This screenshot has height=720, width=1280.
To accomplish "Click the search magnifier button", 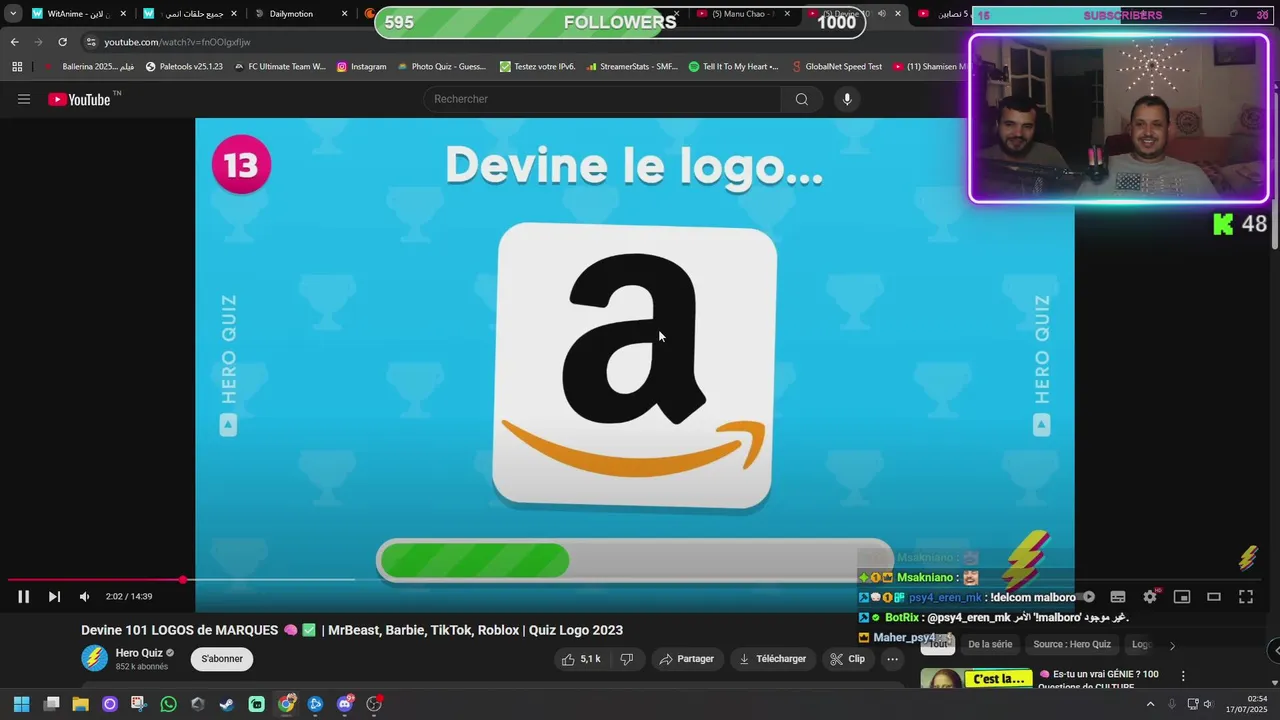I will [x=802, y=99].
